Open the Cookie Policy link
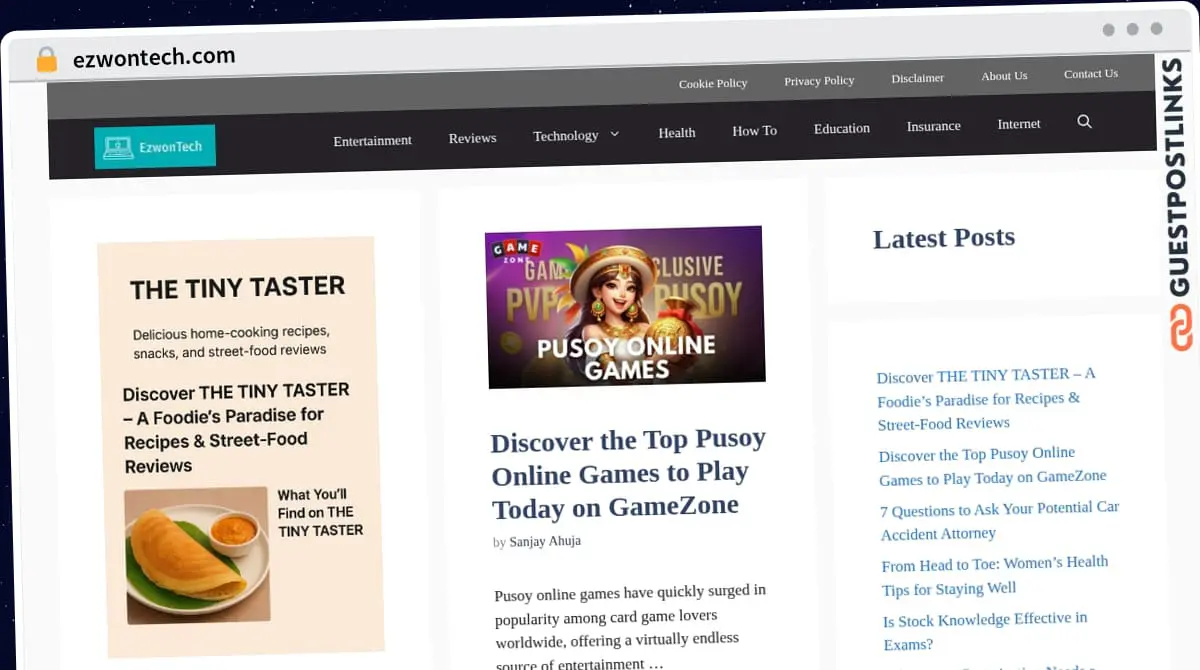The width and height of the screenshot is (1200, 670). coord(712,83)
